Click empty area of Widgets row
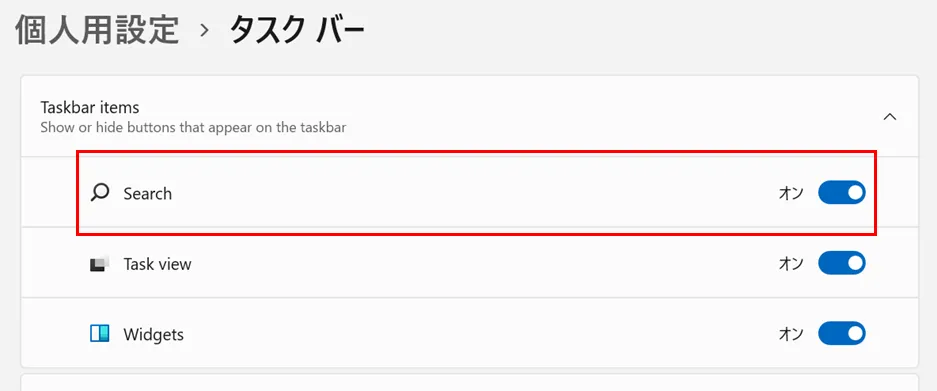This screenshot has width=937, height=391. (478, 334)
